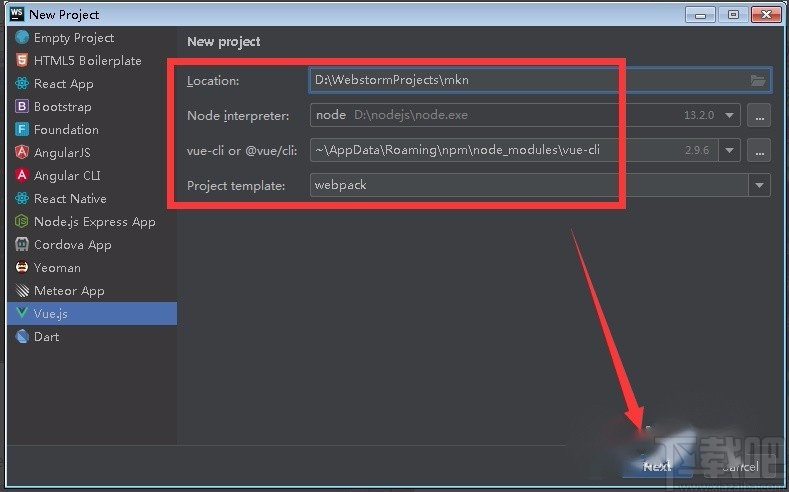Select the Empty Project type
The width and height of the screenshot is (789, 492).
pyautogui.click(x=92, y=38)
